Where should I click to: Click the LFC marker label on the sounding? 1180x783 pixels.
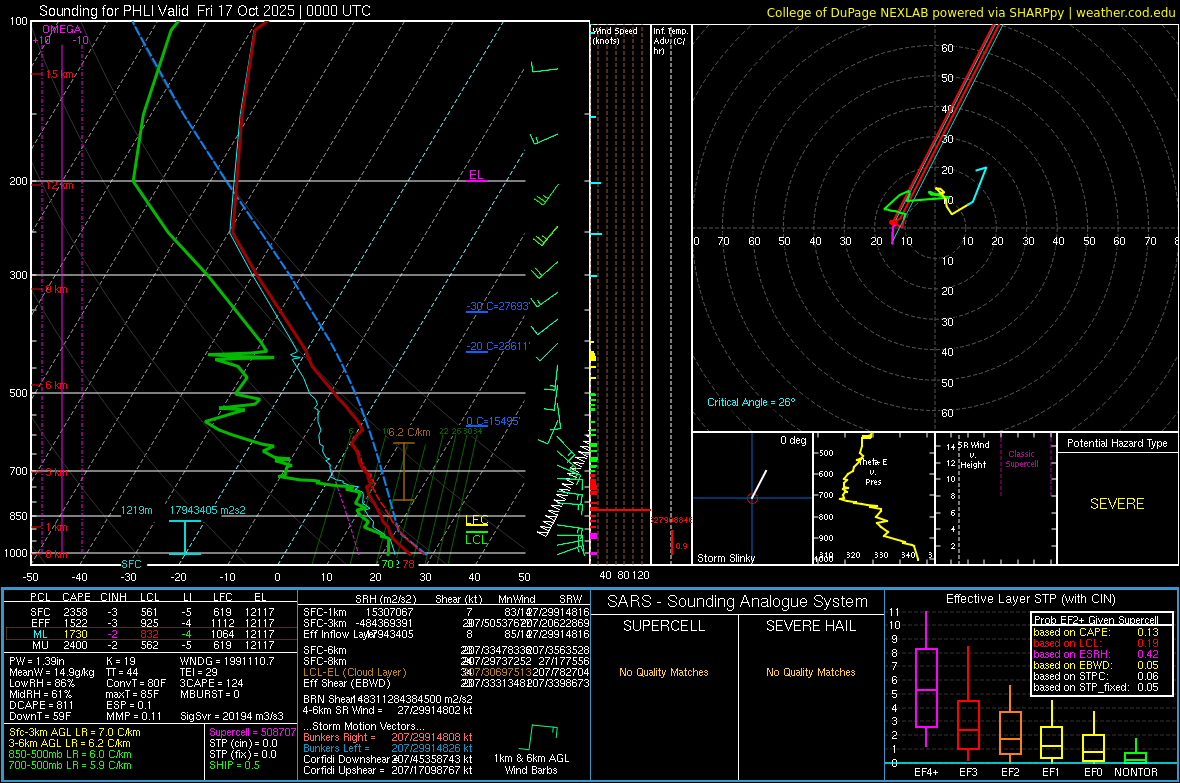point(477,520)
